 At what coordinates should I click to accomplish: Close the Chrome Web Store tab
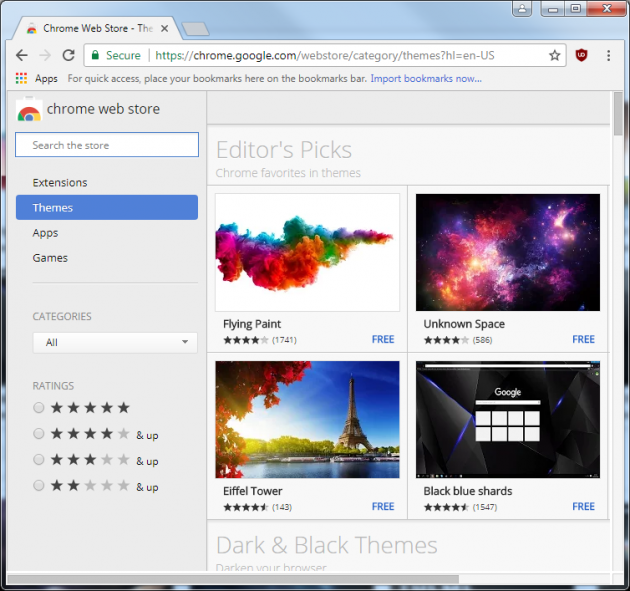pyautogui.click(x=164, y=29)
